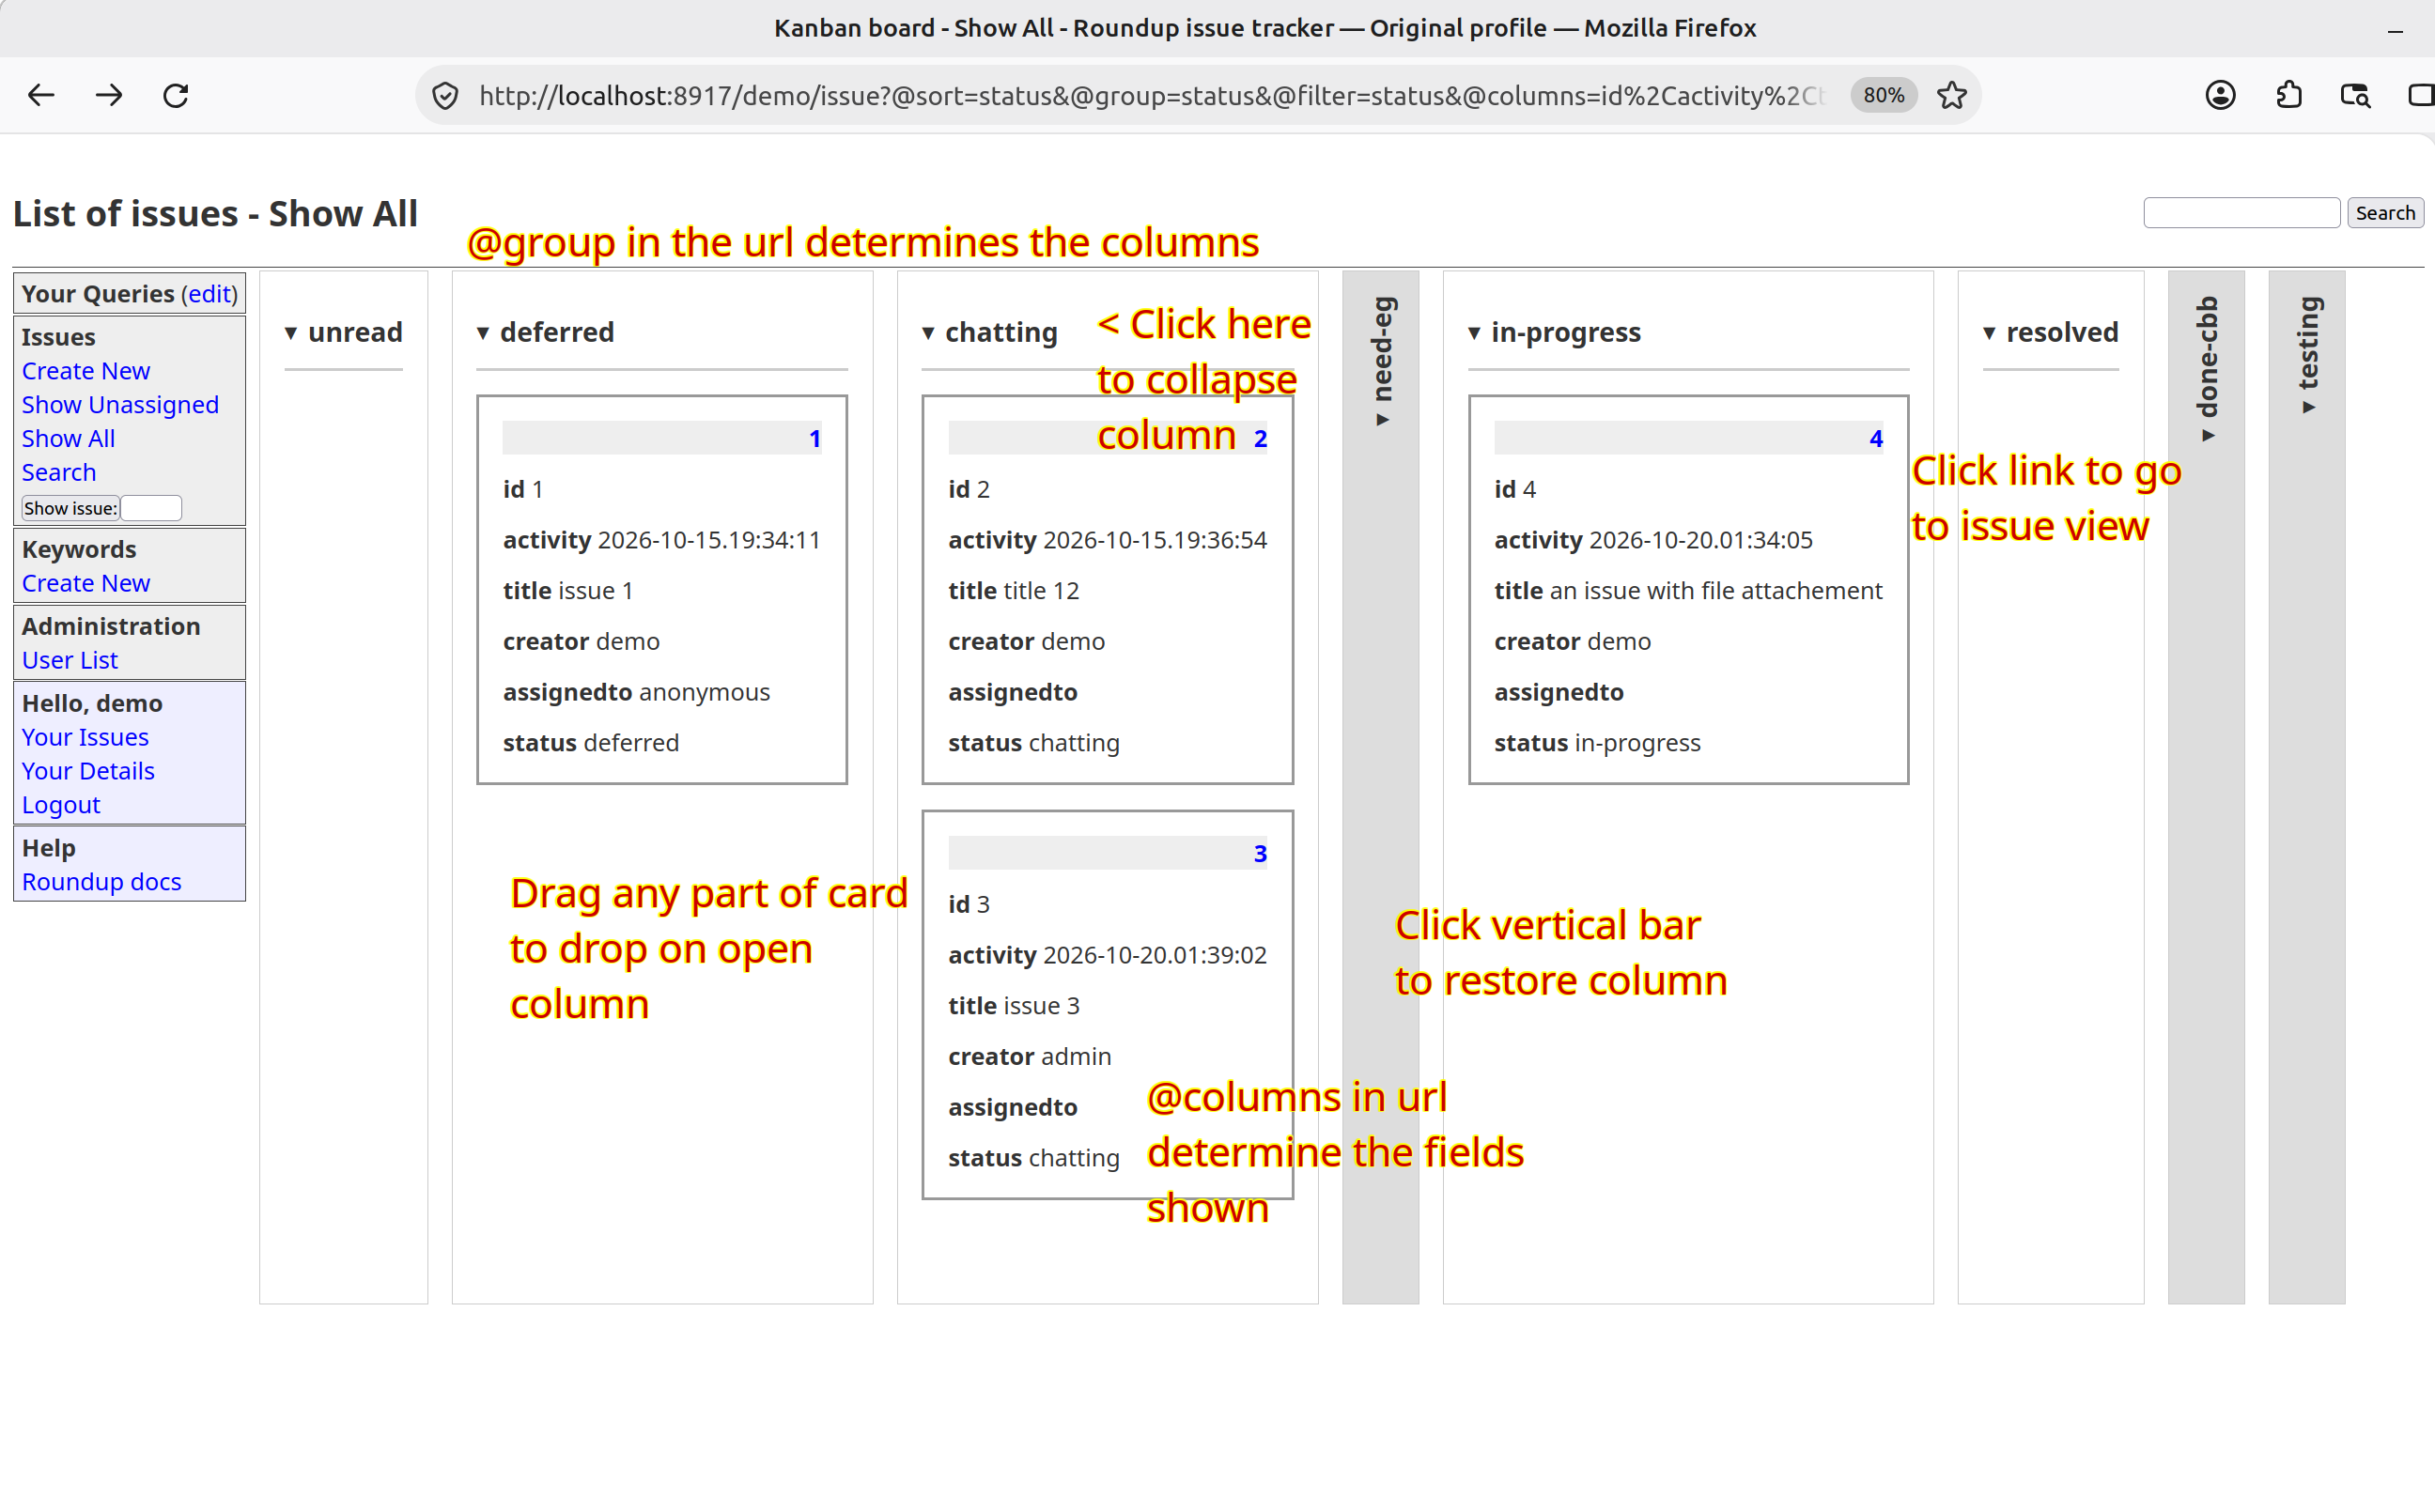Collapse the resolved column
The height and width of the screenshot is (1512, 2435).
click(x=2050, y=332)
